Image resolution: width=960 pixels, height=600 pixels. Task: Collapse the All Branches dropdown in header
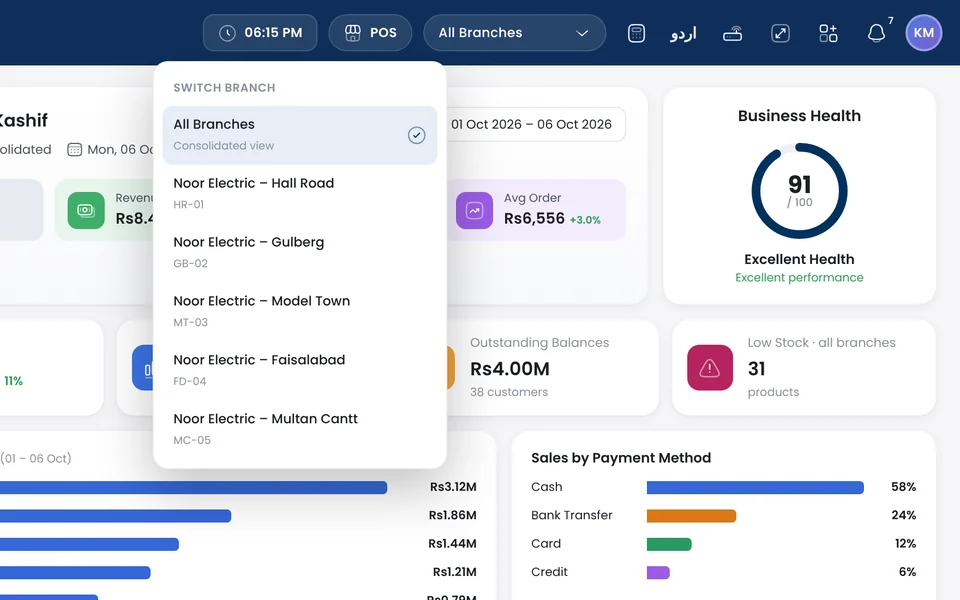coord(515,33)
